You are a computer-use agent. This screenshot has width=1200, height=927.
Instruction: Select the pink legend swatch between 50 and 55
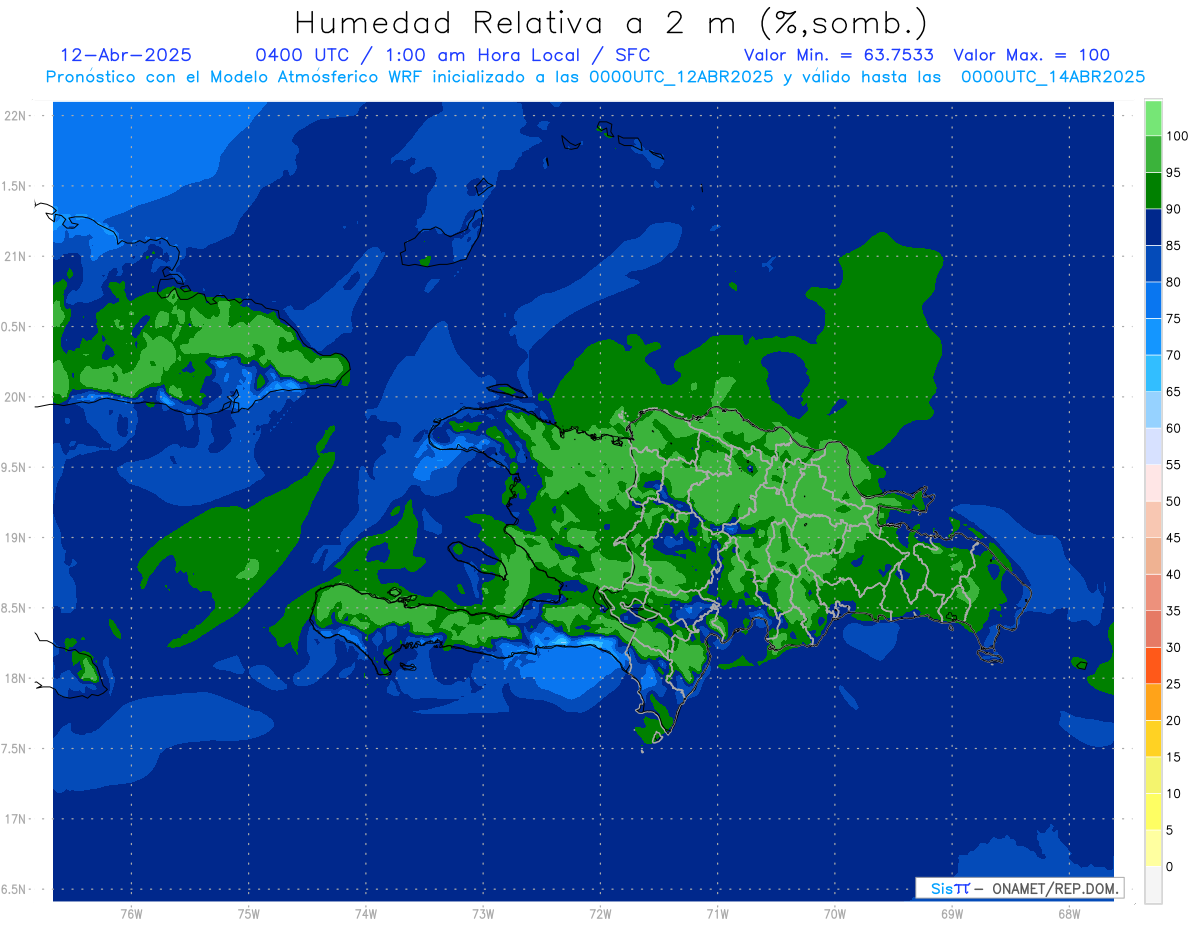(x=1153, y=482)
